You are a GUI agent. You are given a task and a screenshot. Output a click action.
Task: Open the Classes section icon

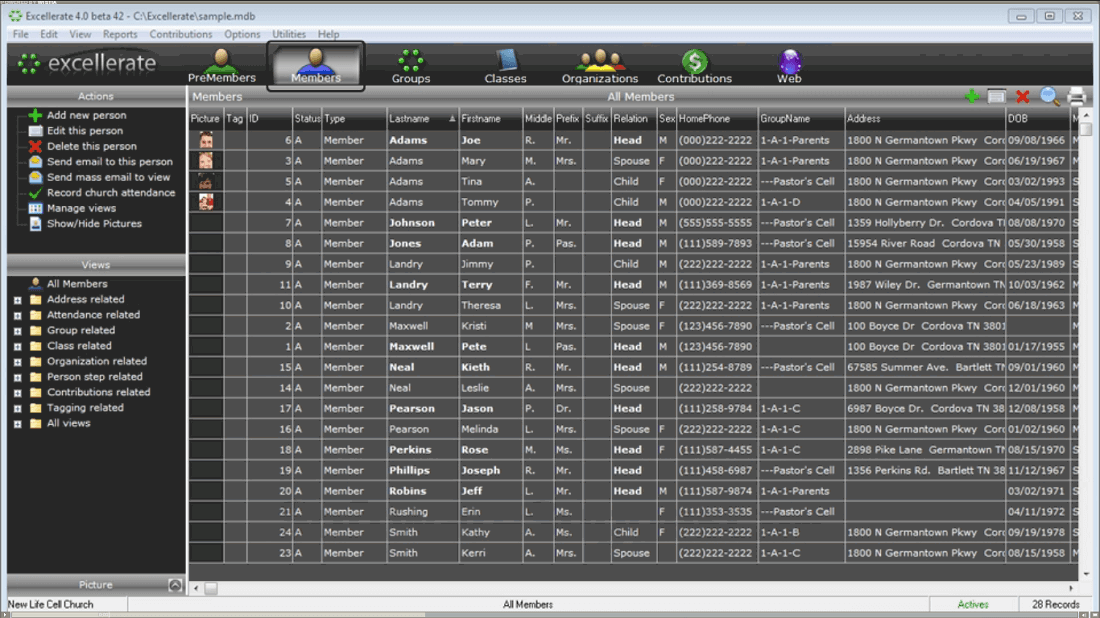coord(505,62)
